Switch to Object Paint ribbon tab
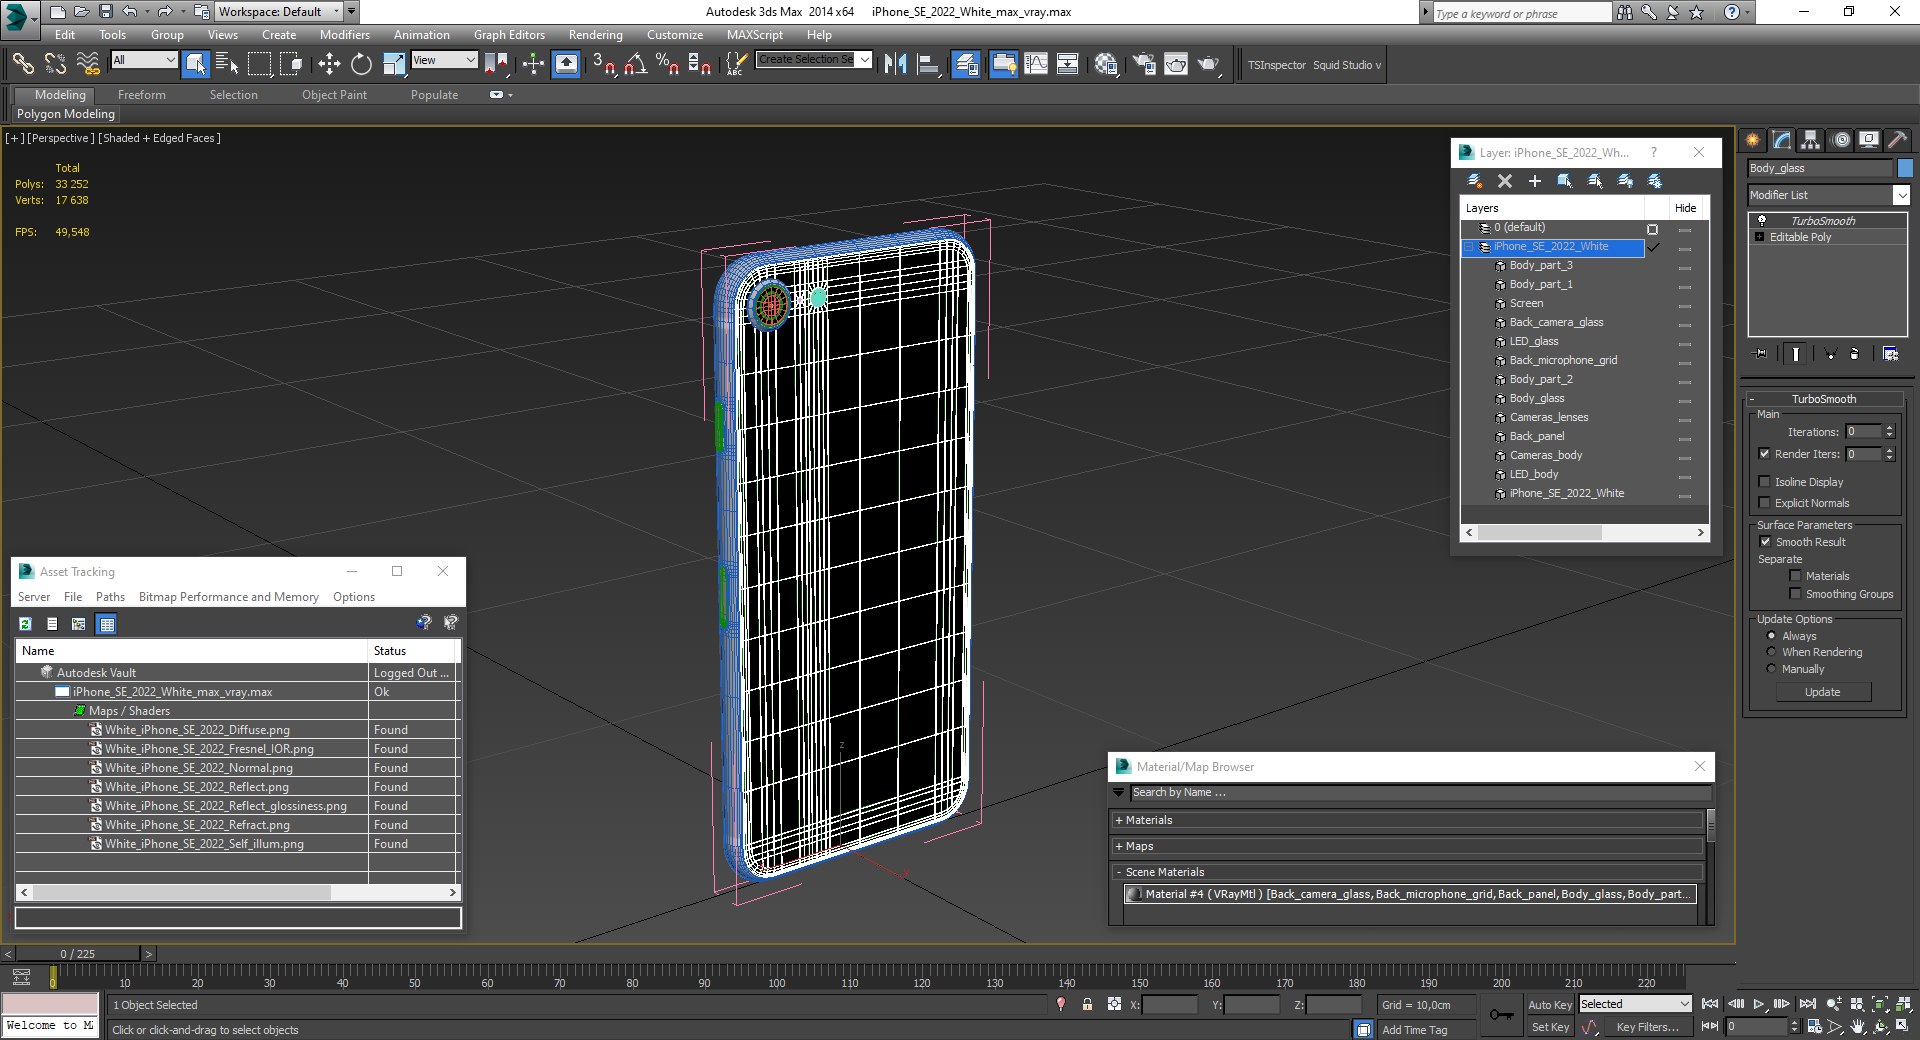 pos(334,95)
